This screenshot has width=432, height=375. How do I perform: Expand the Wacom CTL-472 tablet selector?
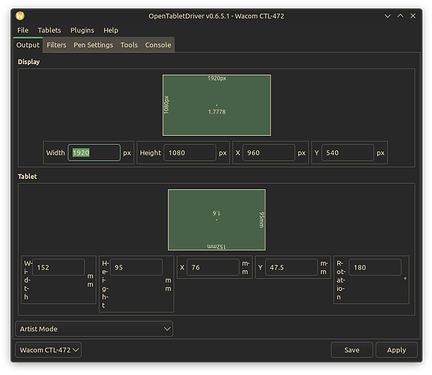[49, 350]
